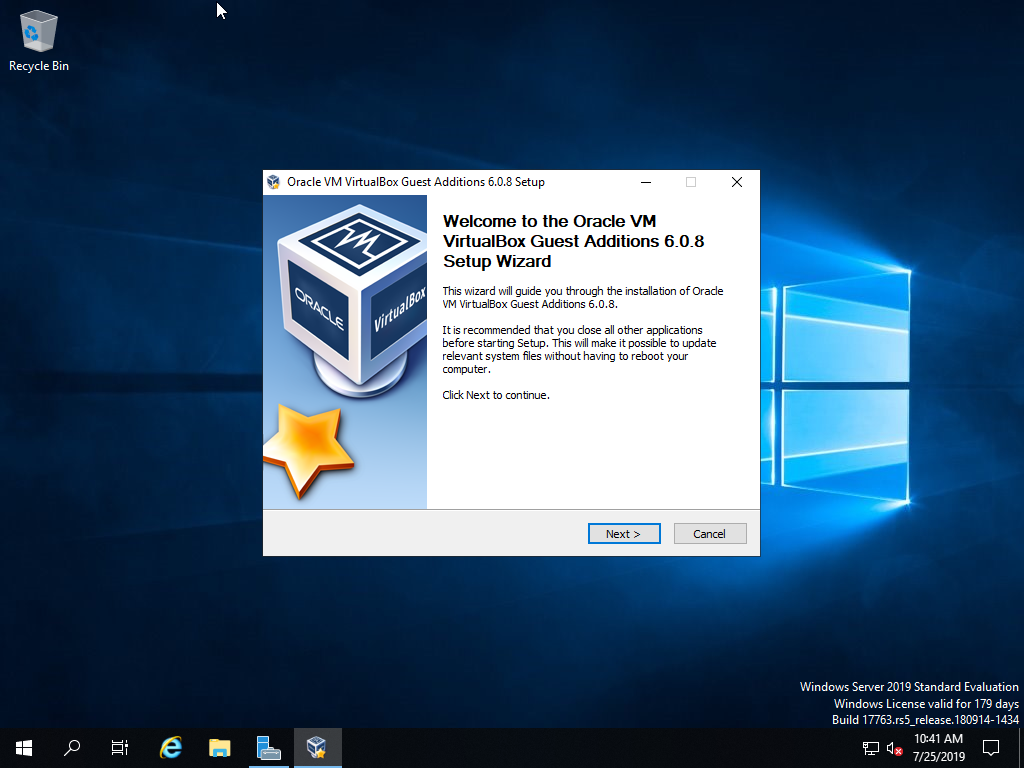This screenshot has height=768, width=1024.
Task: Open the Action Center notifications icon
Action: pyautogui.click(x=991, y=748)
